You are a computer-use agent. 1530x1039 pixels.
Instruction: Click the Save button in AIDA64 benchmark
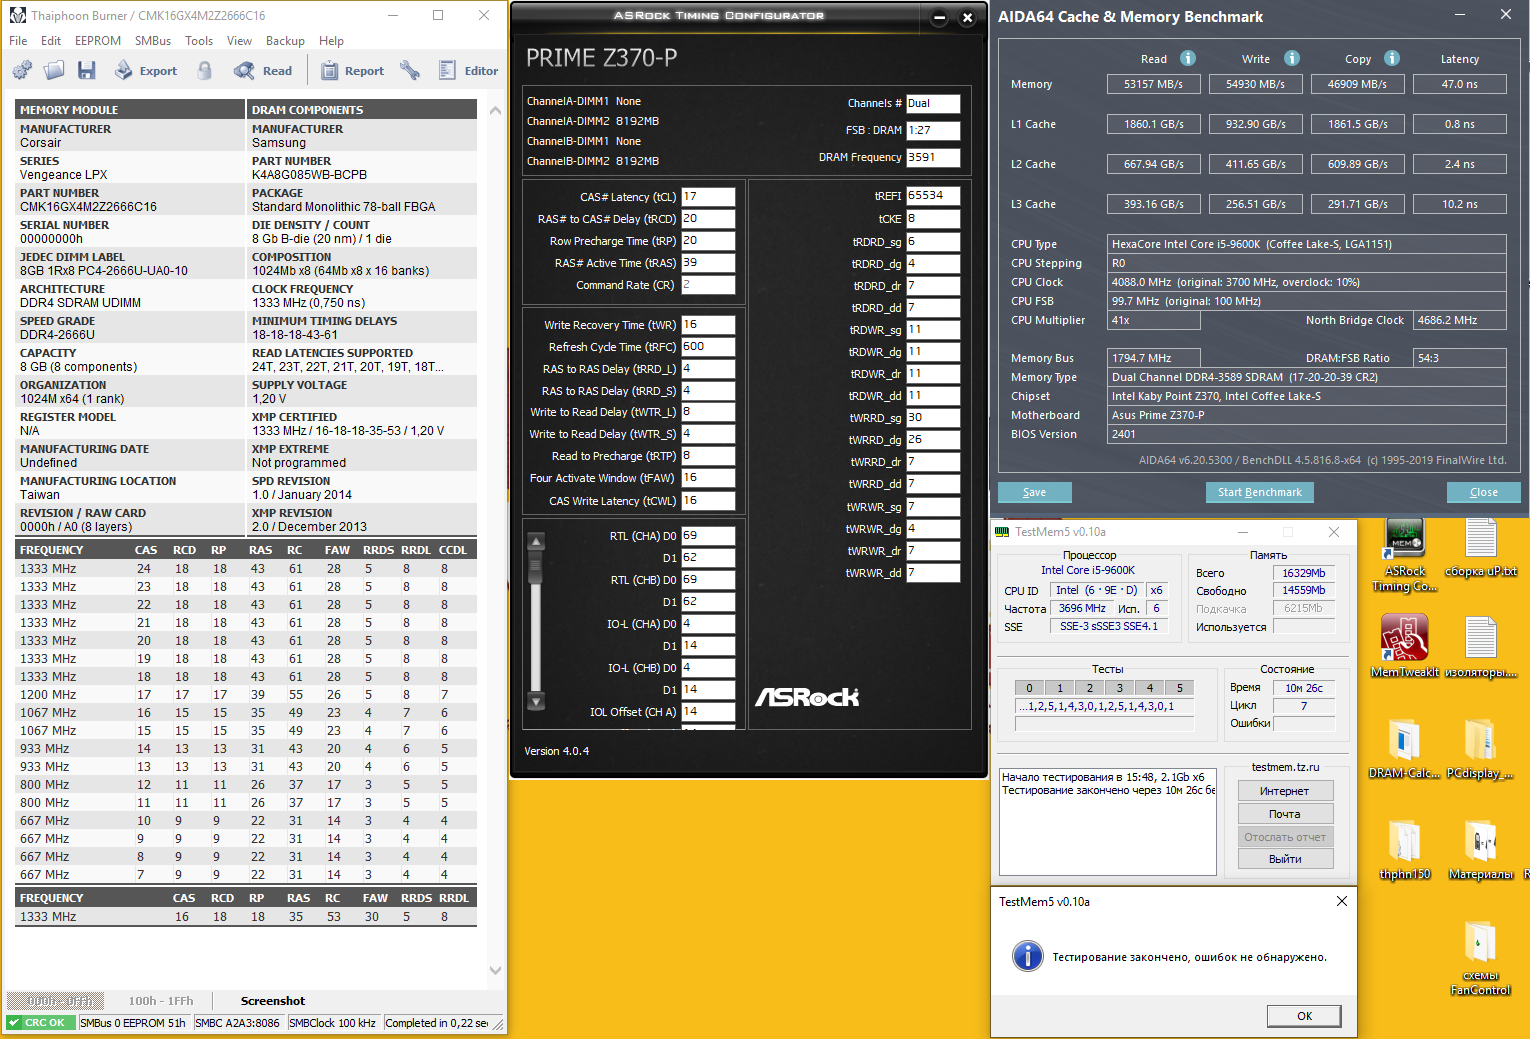[1035, 492]
